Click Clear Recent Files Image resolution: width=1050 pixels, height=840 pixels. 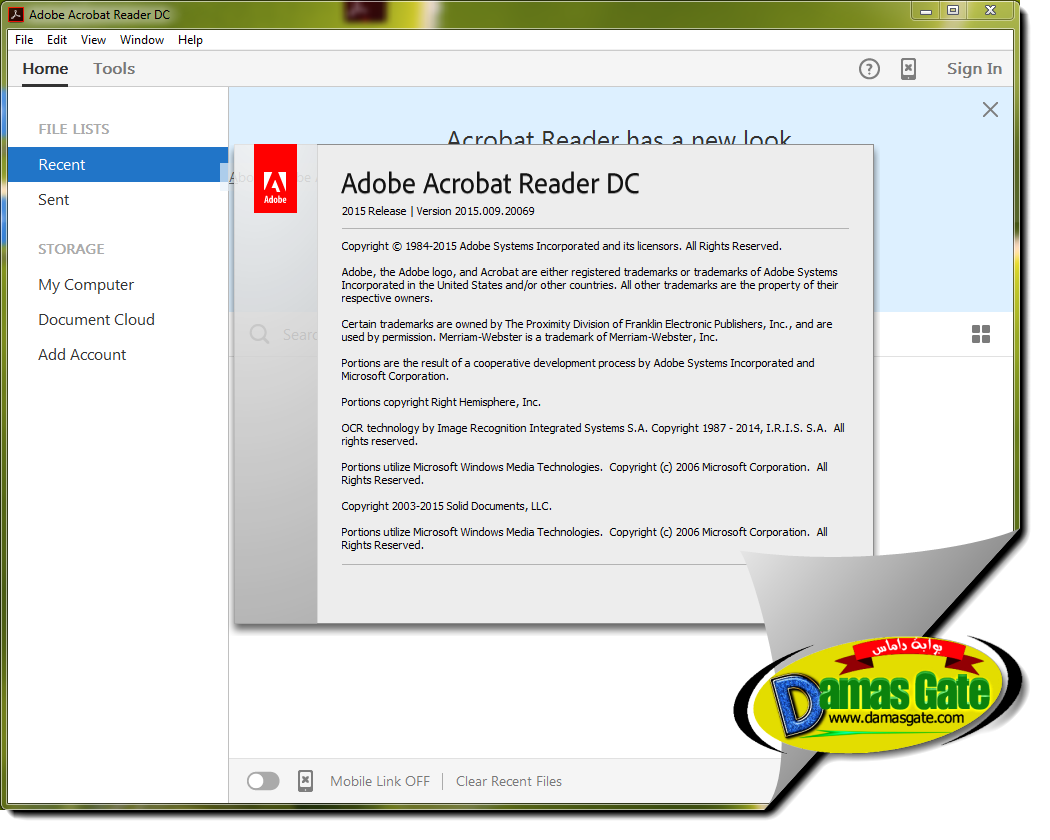point(509,781)
